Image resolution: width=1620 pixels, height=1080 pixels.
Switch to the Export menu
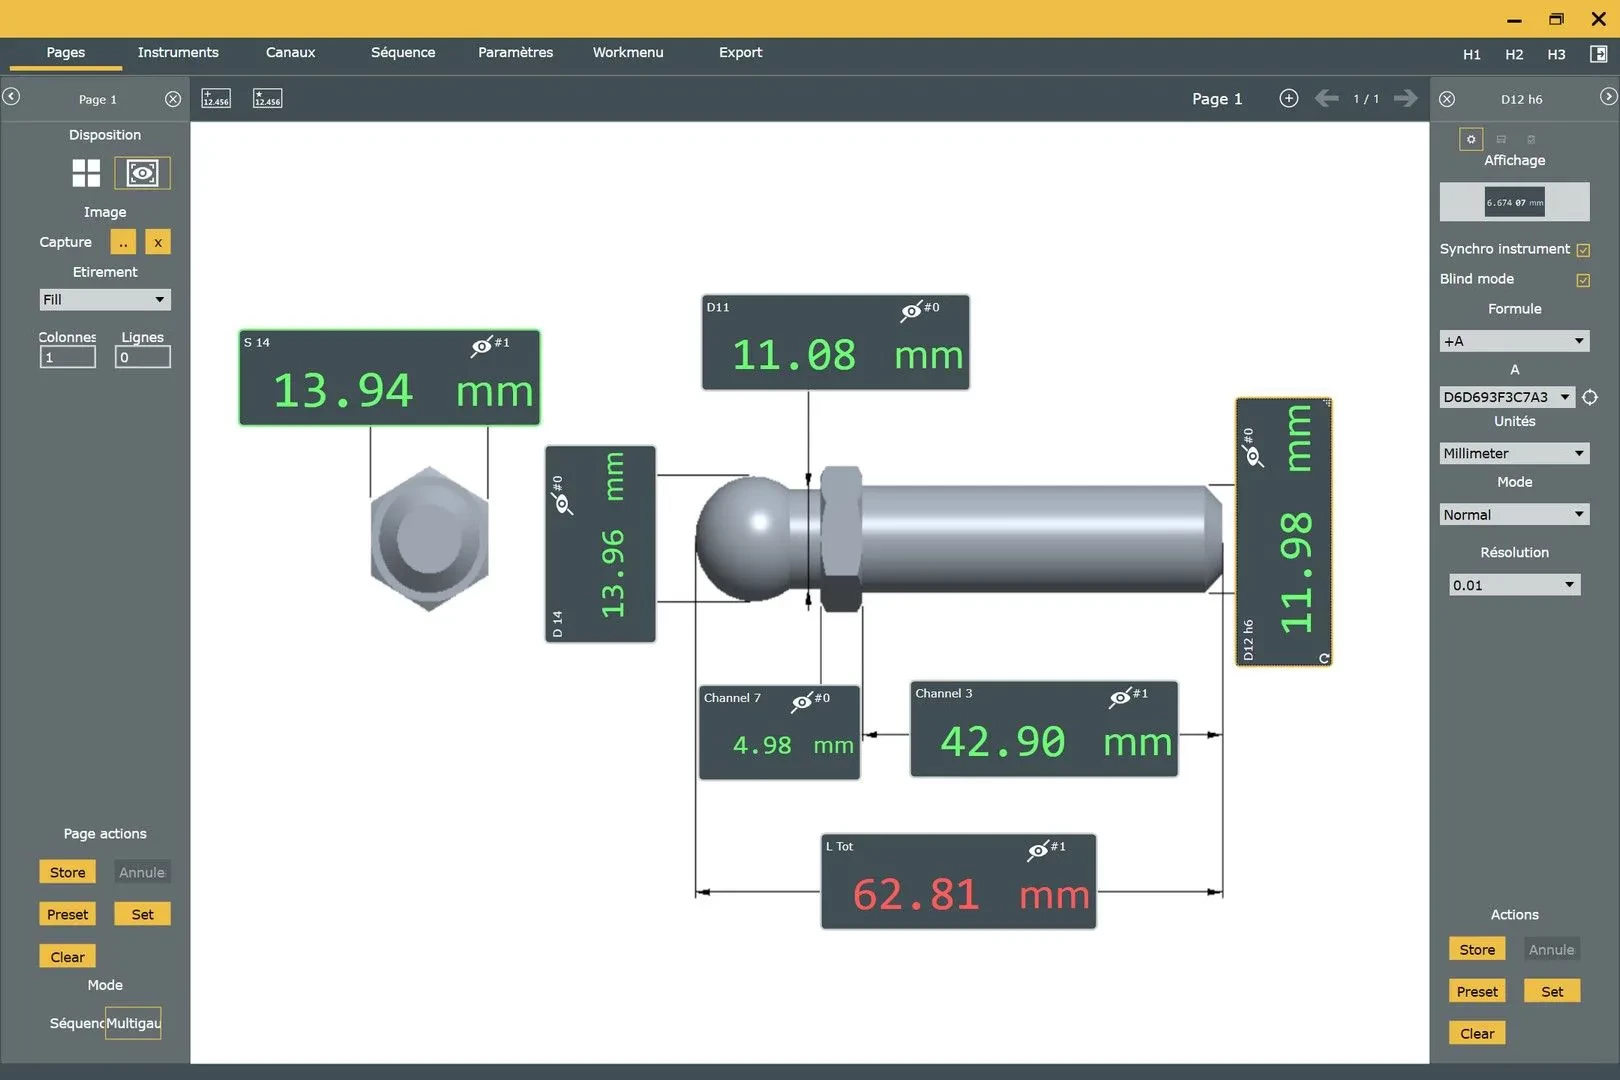coord(740,52)
